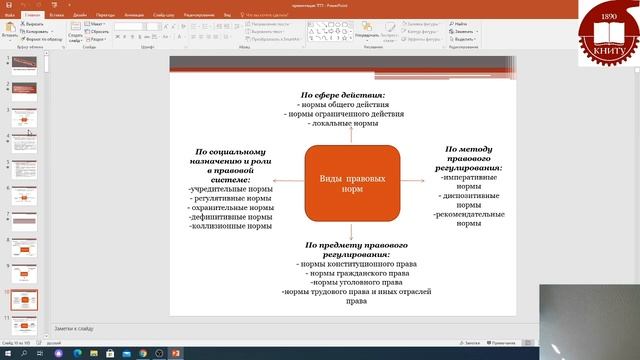This screenshot has height=360, width=640.
Task: Open Quick Styles (Экспресс-стили)
Action: pyautogui.click(x=390, y=32)
